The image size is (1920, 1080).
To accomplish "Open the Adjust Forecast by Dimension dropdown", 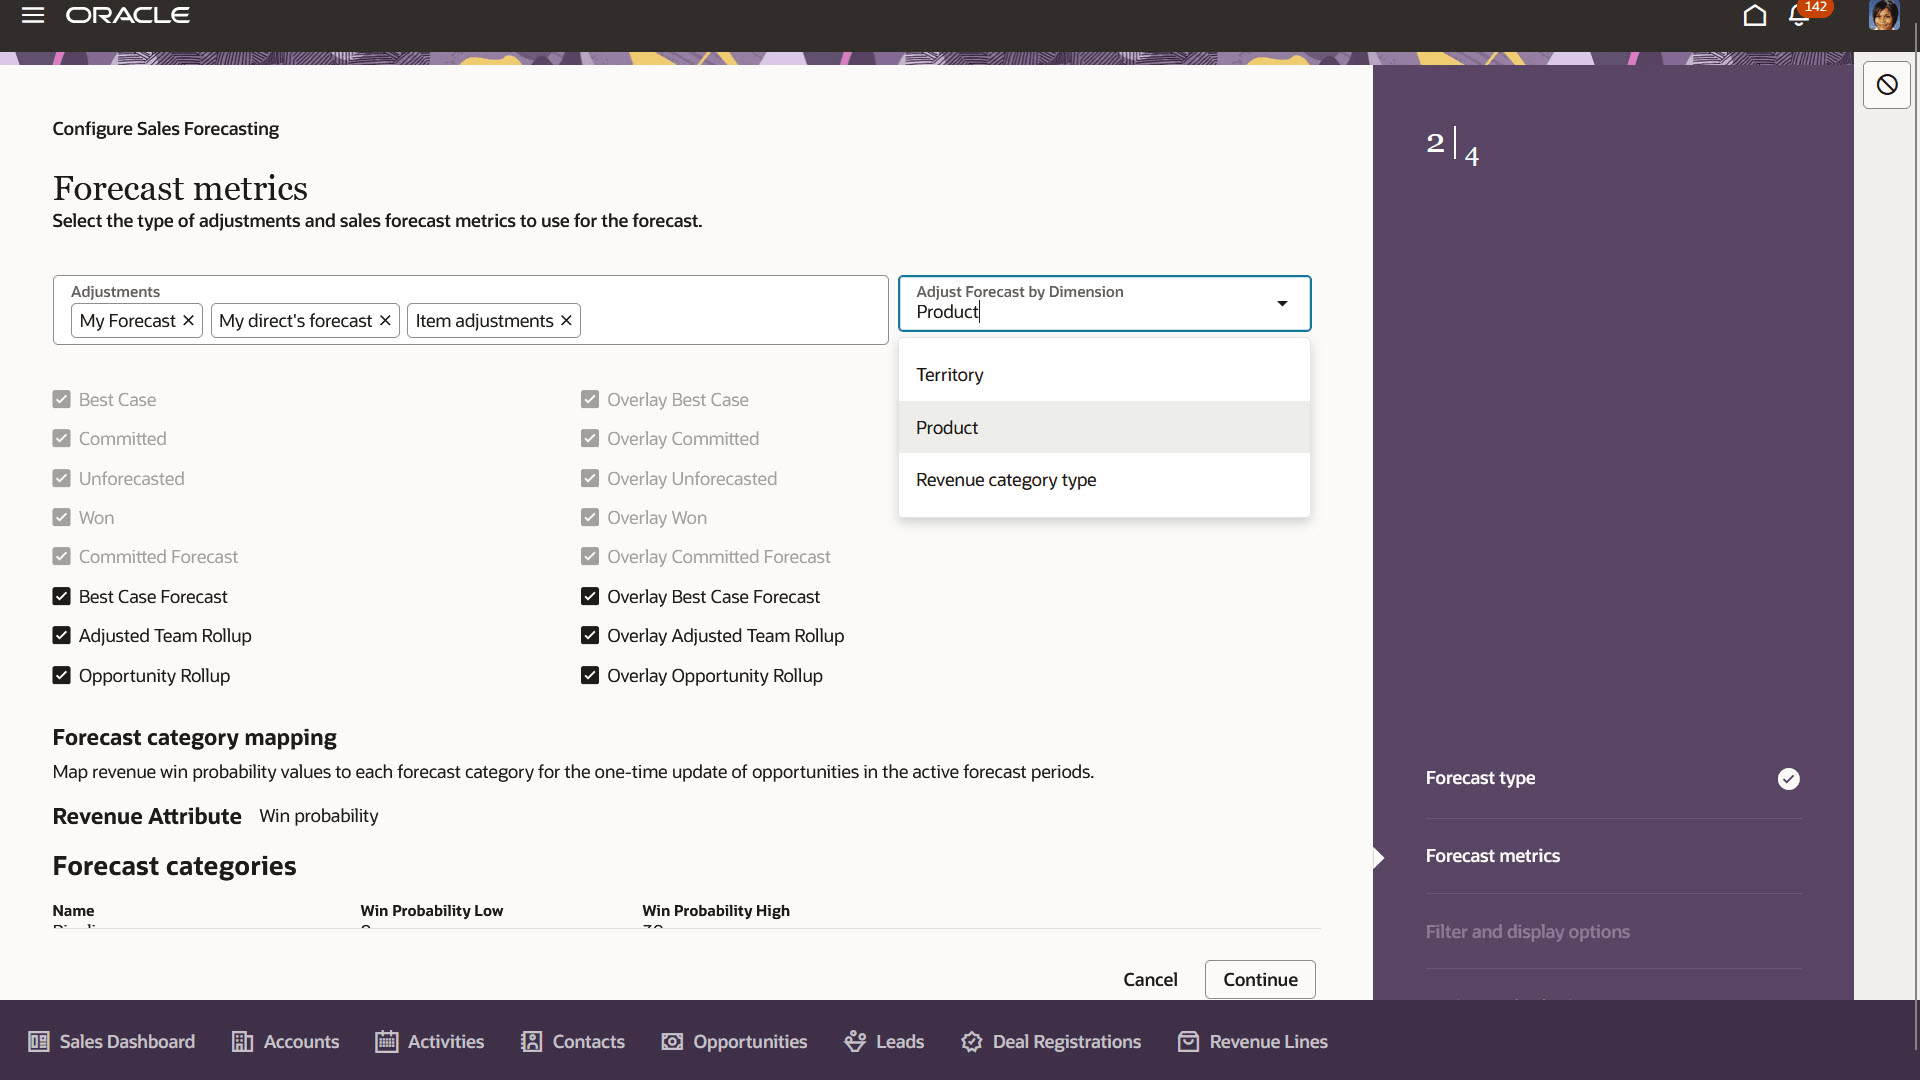I will (1283, 303).
